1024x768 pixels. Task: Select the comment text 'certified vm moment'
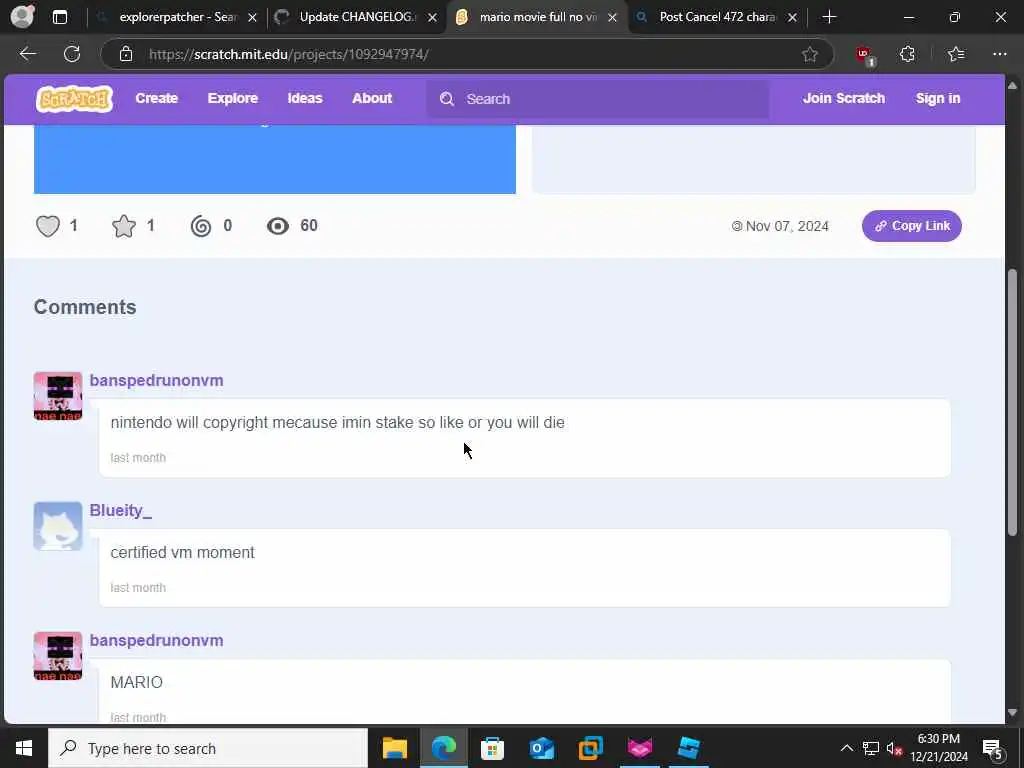[182, 552]
